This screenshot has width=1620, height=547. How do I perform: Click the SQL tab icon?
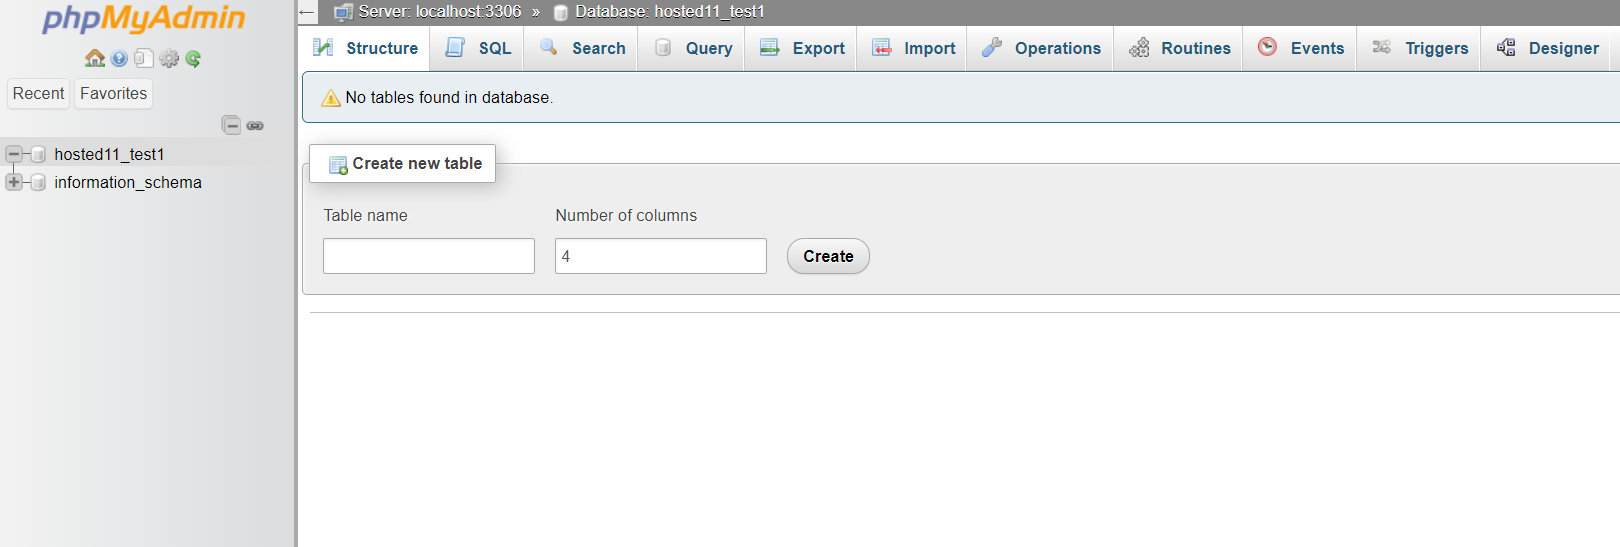pyautogui.click(x=455, y=47)
